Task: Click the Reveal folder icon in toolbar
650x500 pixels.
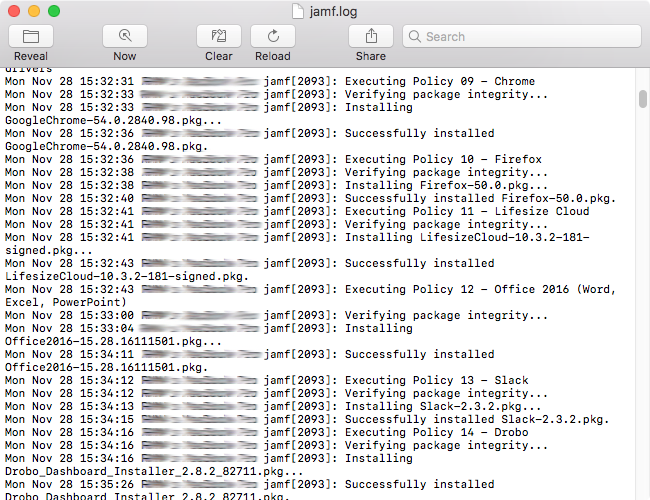Action: pos(31,36)
